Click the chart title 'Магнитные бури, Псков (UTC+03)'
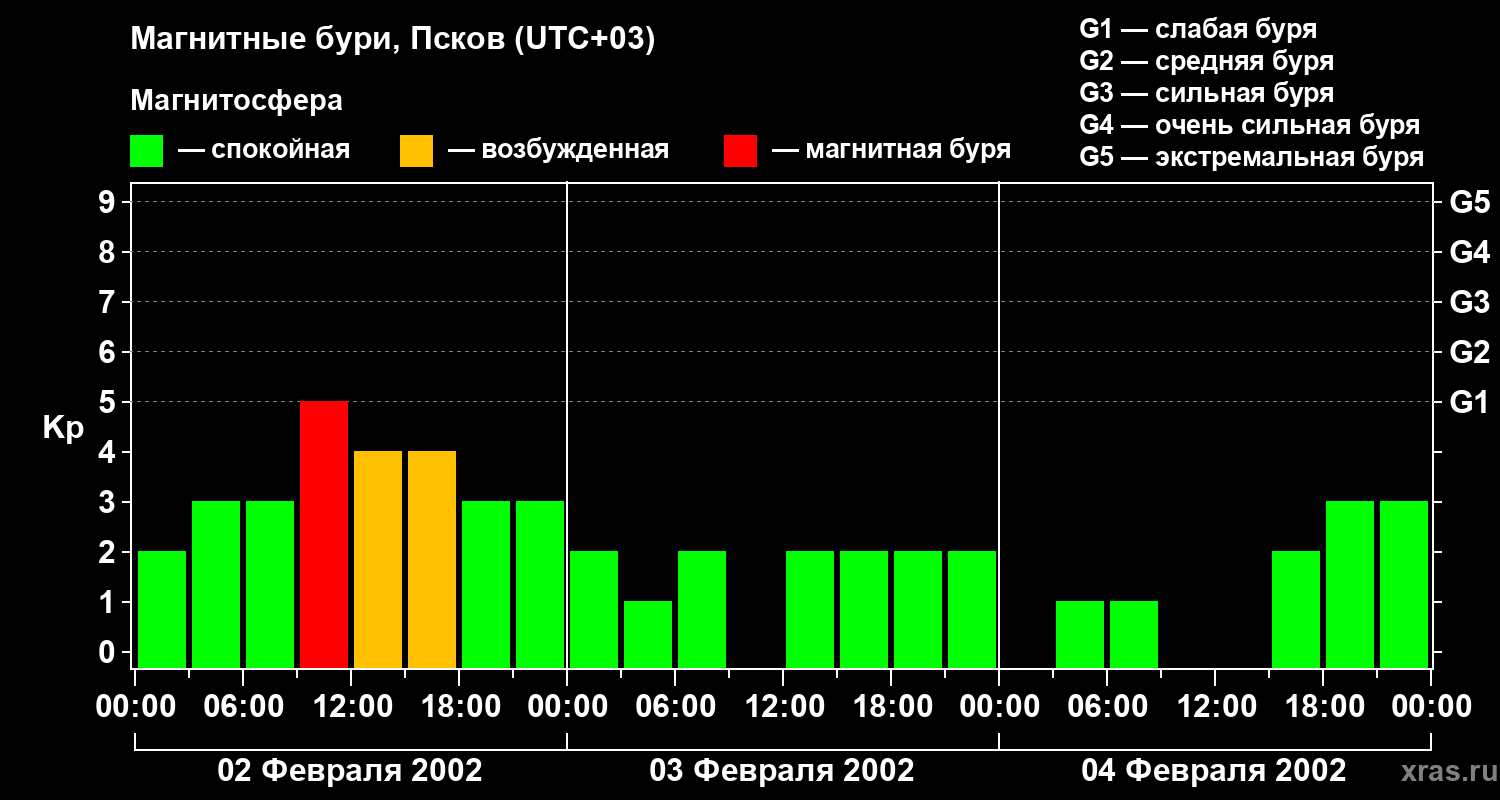The width and height of the screenshot is (1500, 800). (x=393, y=40)
